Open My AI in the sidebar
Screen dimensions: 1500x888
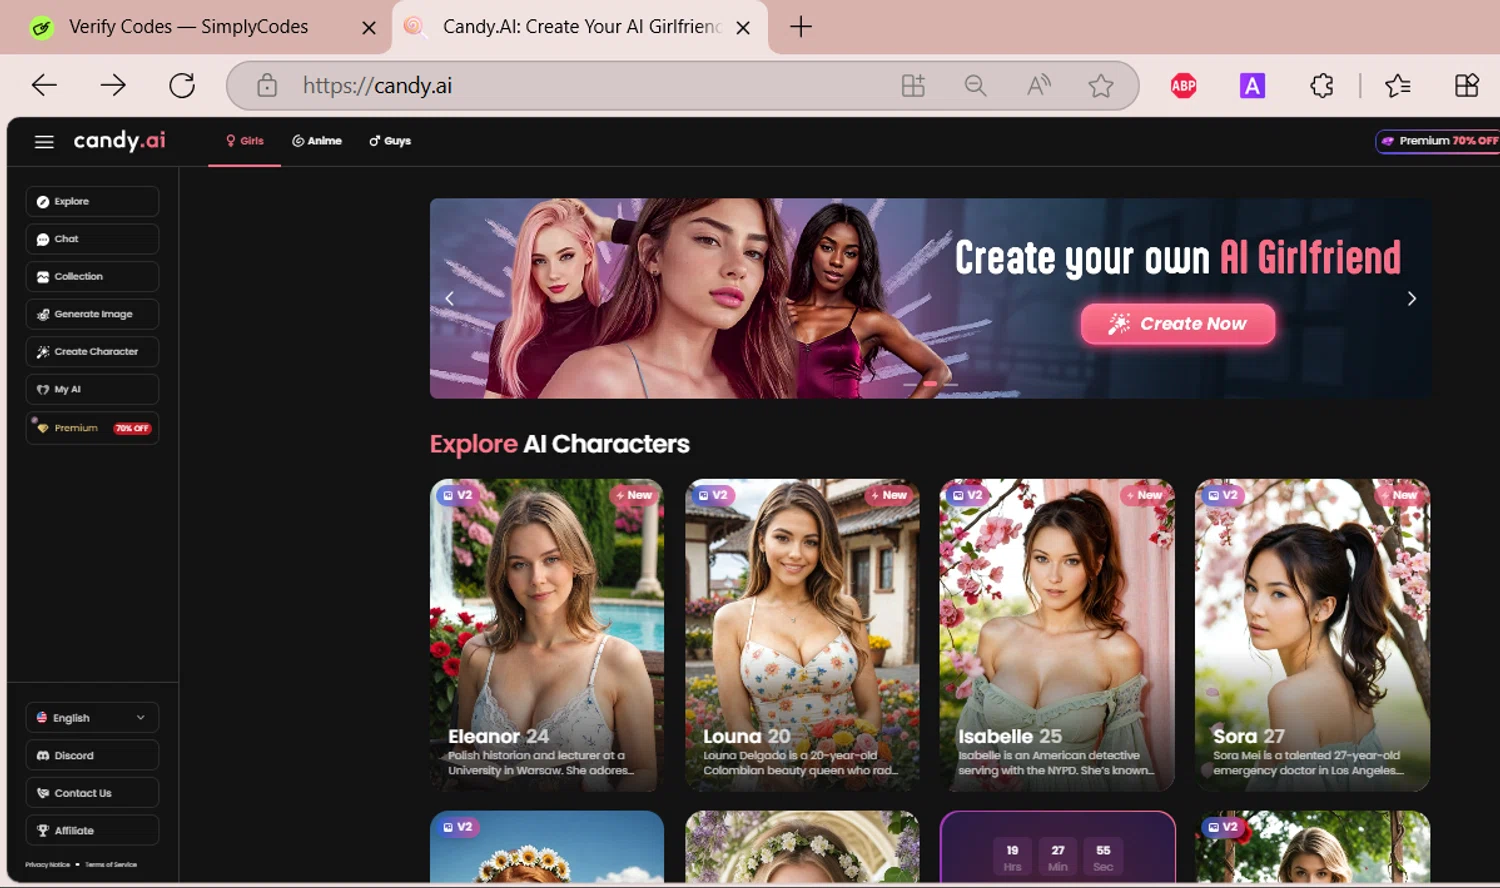[x=92, y=389]
